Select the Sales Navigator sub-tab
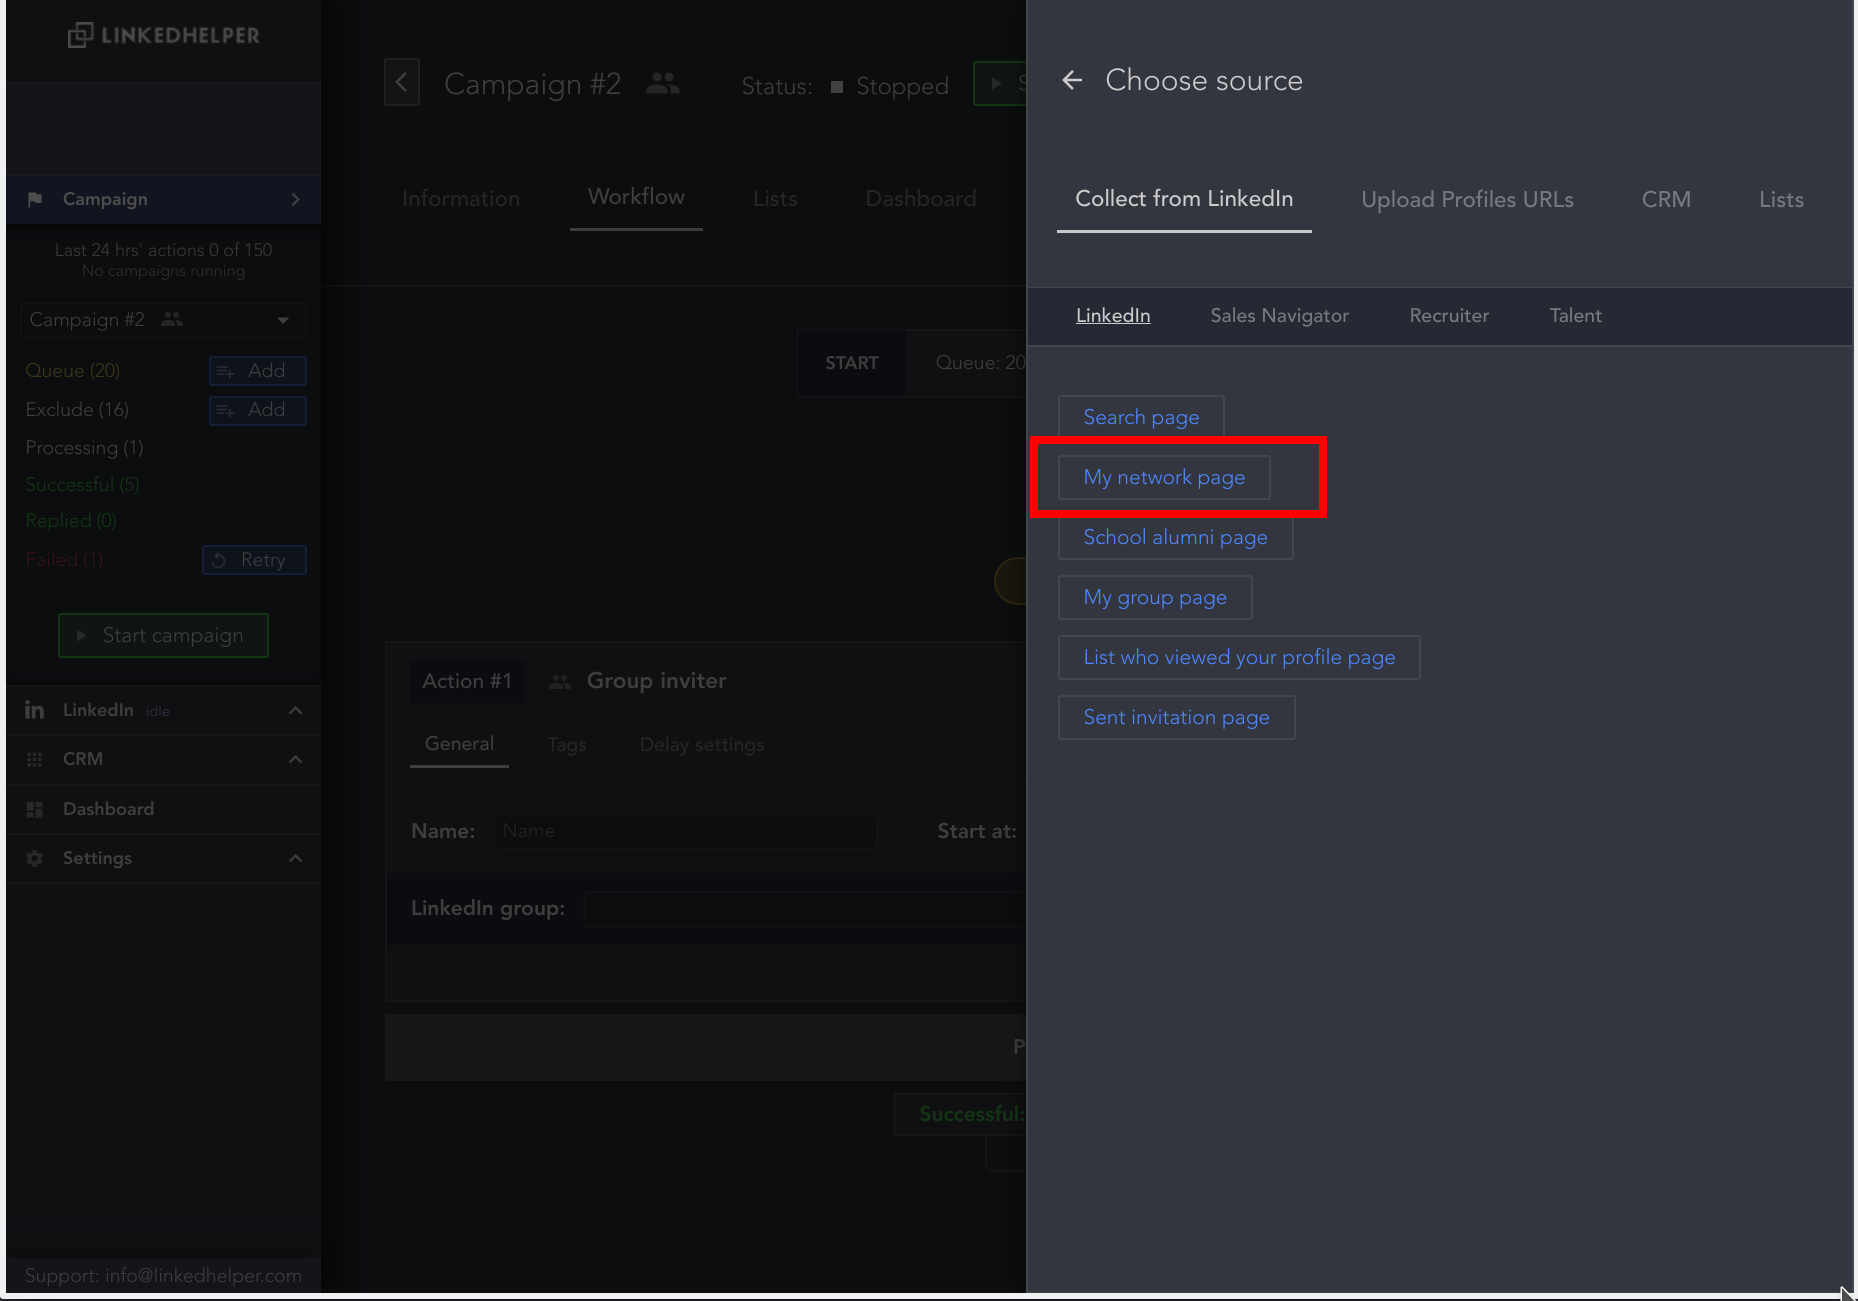 click(1279, 316)
